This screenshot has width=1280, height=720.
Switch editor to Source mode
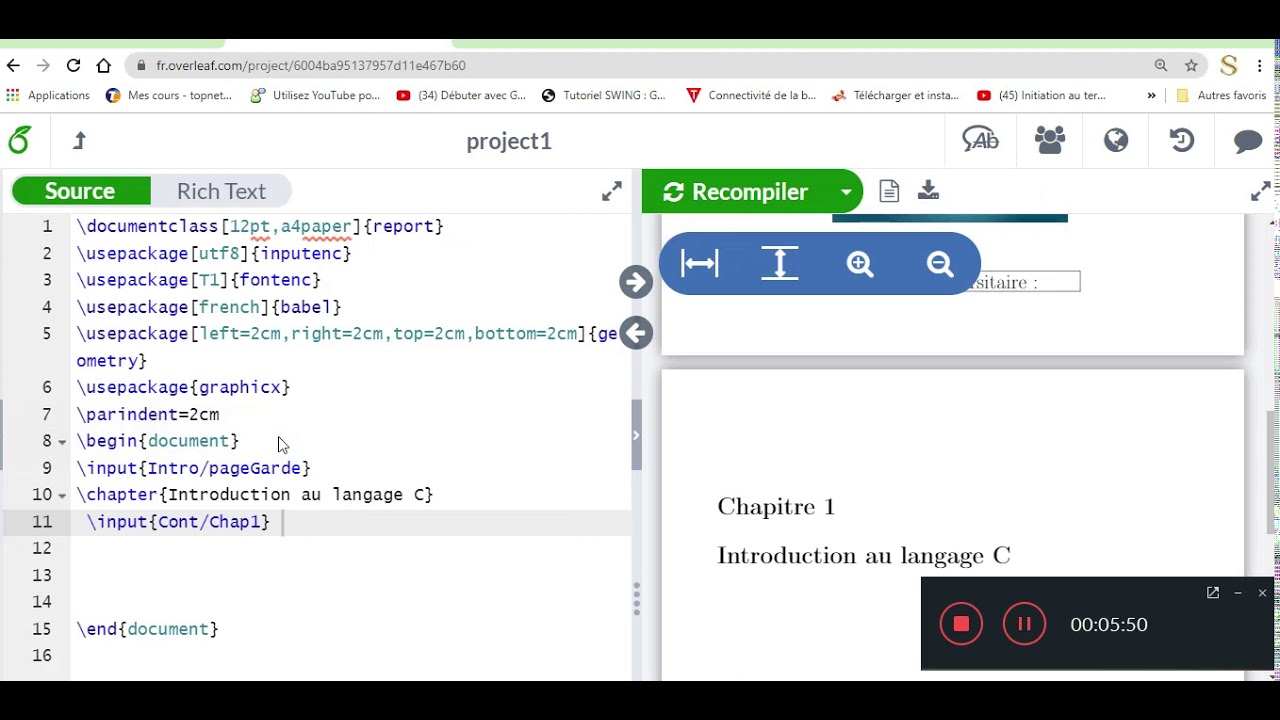80,191
